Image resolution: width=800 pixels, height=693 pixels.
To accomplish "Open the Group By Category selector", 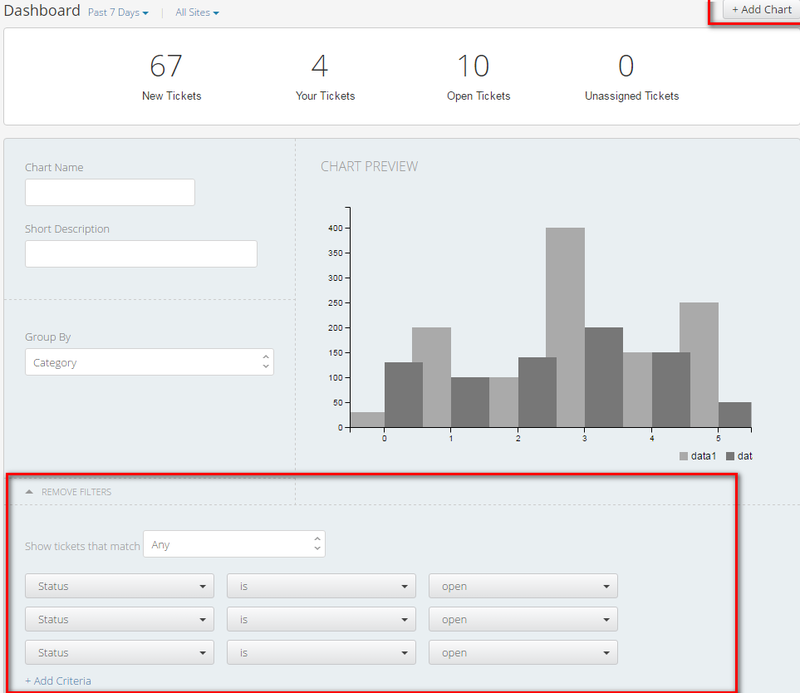I will pyautogui.click(x=148, y=361).
